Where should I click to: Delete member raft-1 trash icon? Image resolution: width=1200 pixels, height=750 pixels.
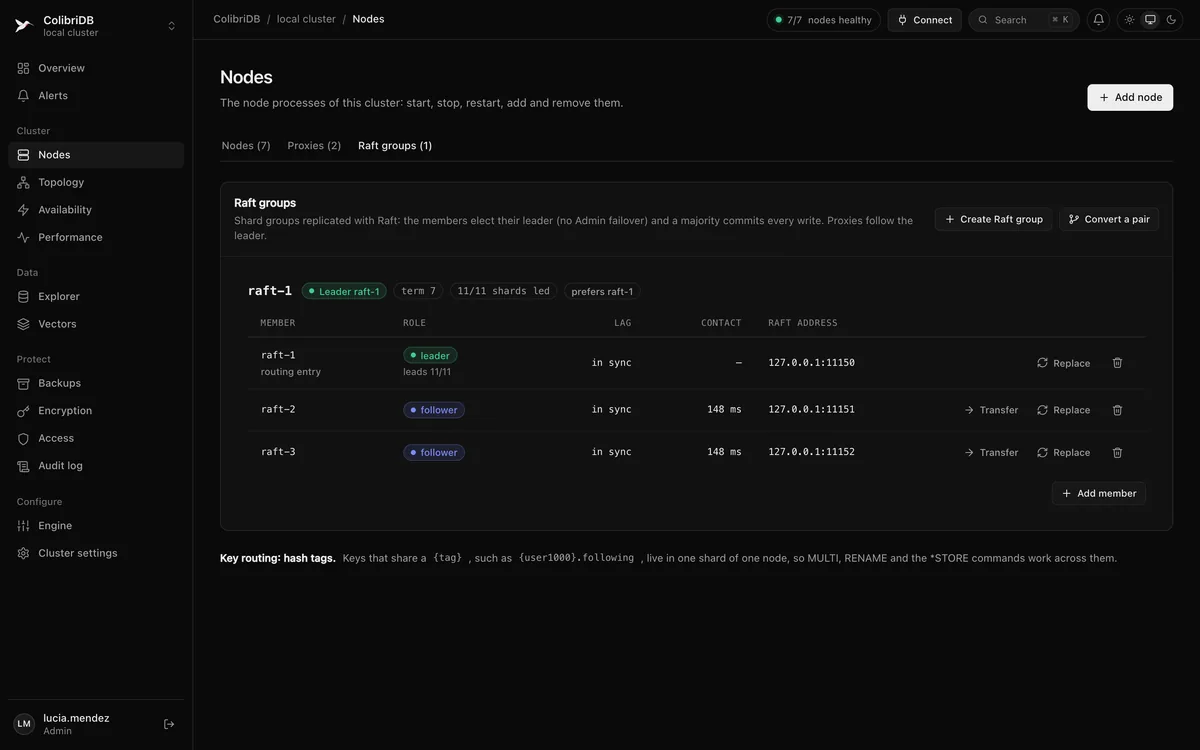[1118, 363]
